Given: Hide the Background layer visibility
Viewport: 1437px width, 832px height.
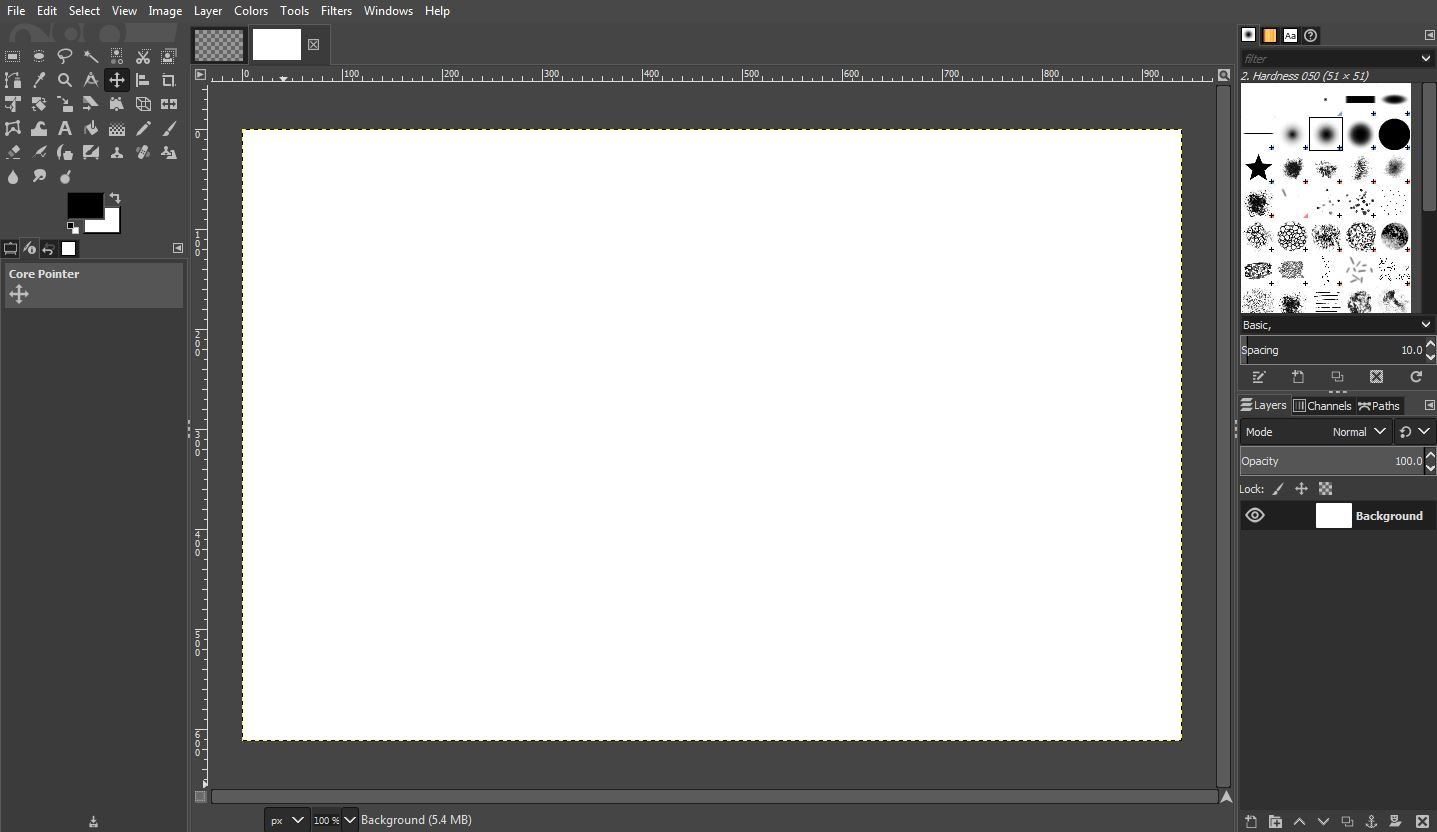Looking at the screenshot, I should [x=1255, y=515].
